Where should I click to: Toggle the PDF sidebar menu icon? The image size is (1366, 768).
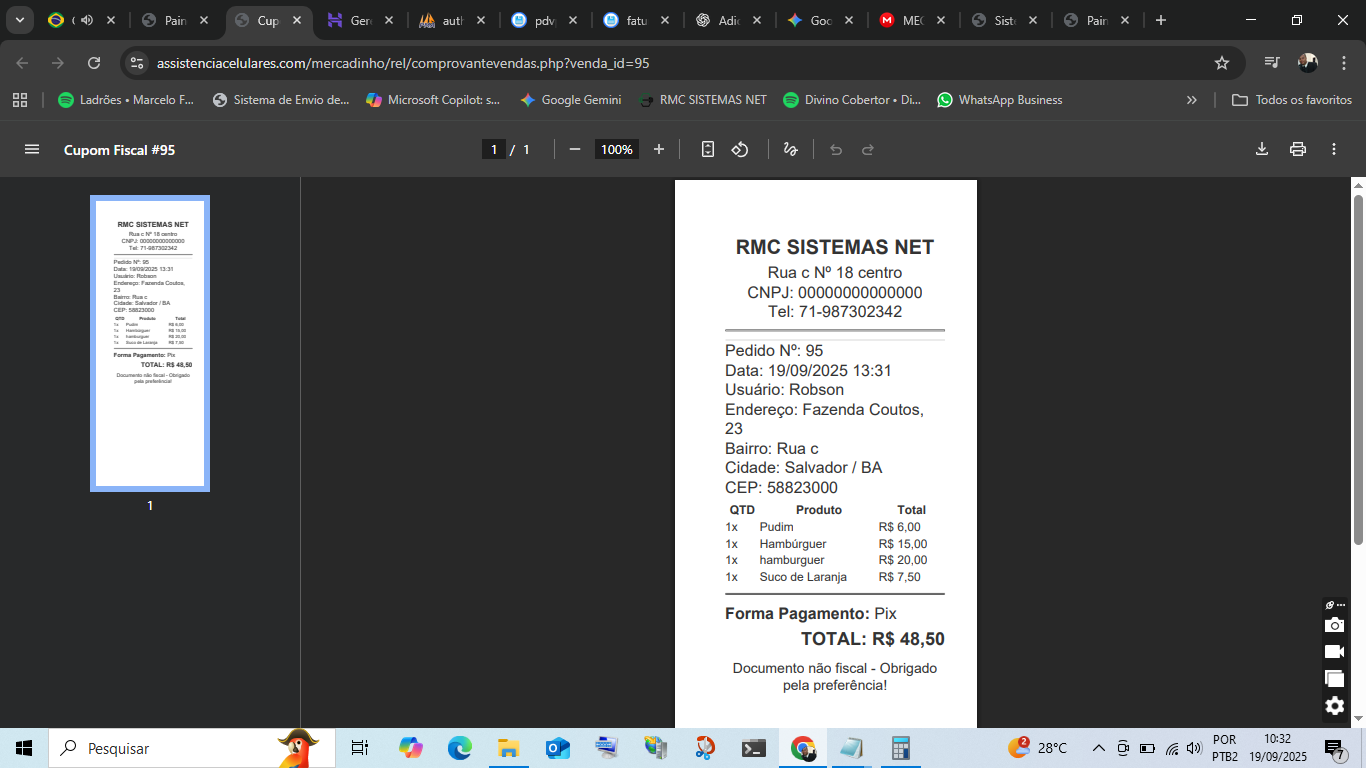click(32, 149)
